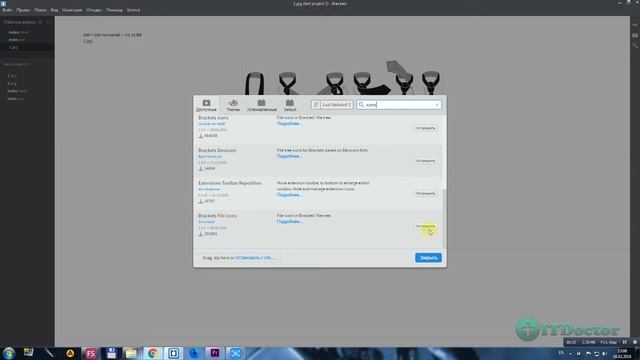Click the split view icon in sidebar
Image resolution: width=640 pixels, height=360 pixels.
click(x=49, y=22)
